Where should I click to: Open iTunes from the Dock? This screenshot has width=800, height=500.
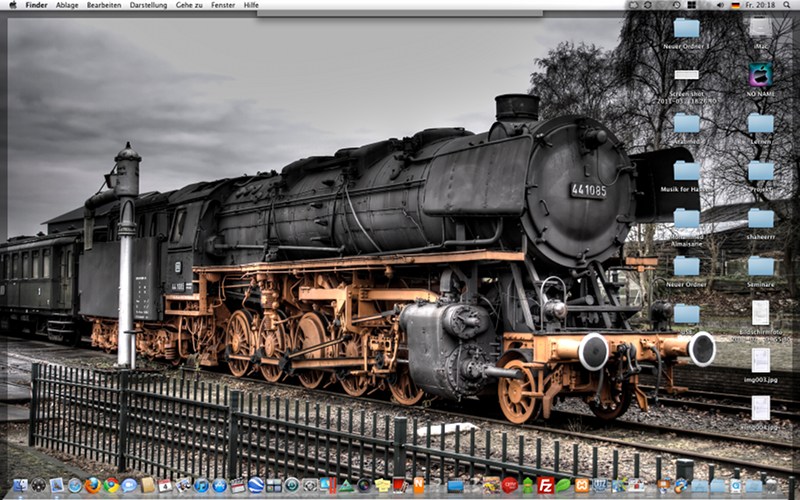202,485
